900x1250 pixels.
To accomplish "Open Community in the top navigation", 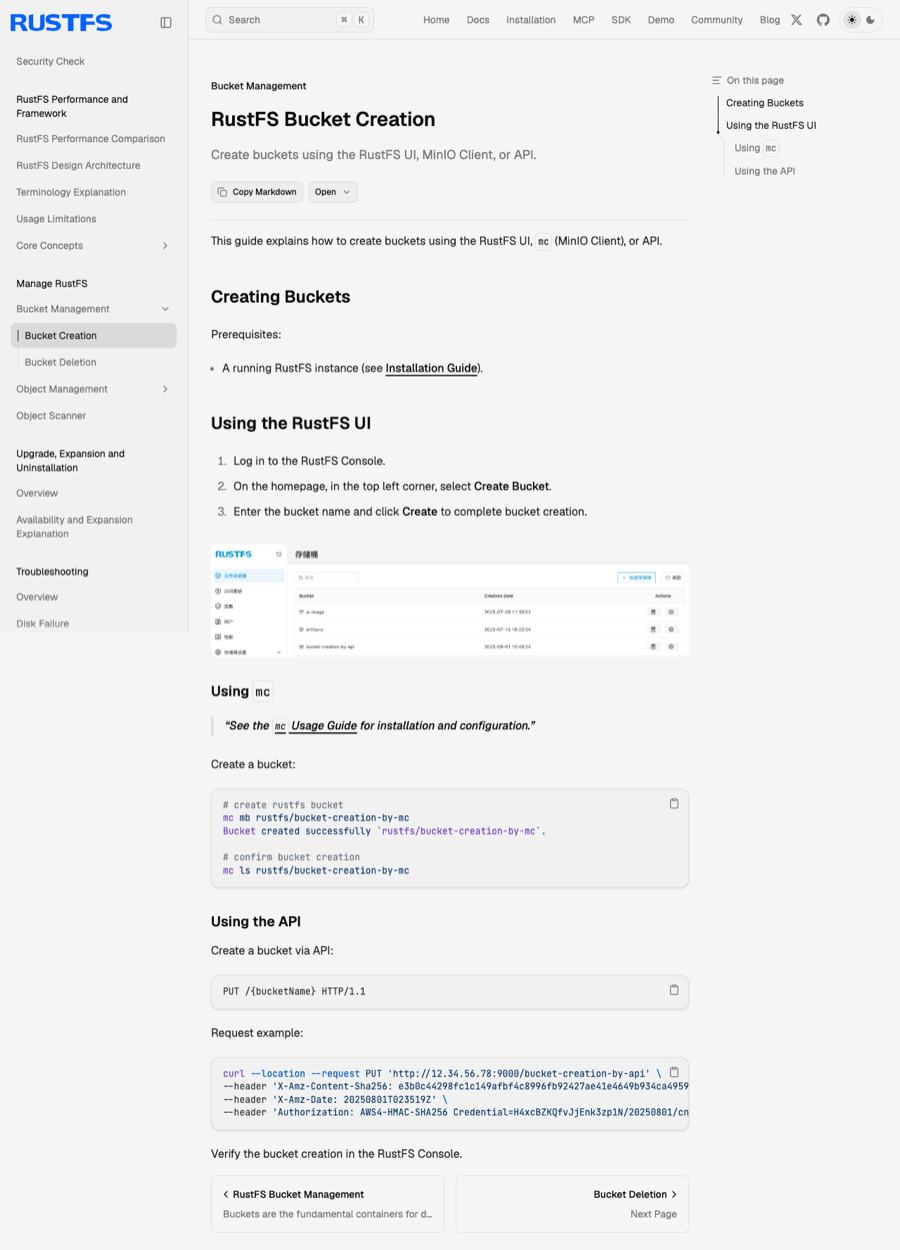I will (717, 20).
